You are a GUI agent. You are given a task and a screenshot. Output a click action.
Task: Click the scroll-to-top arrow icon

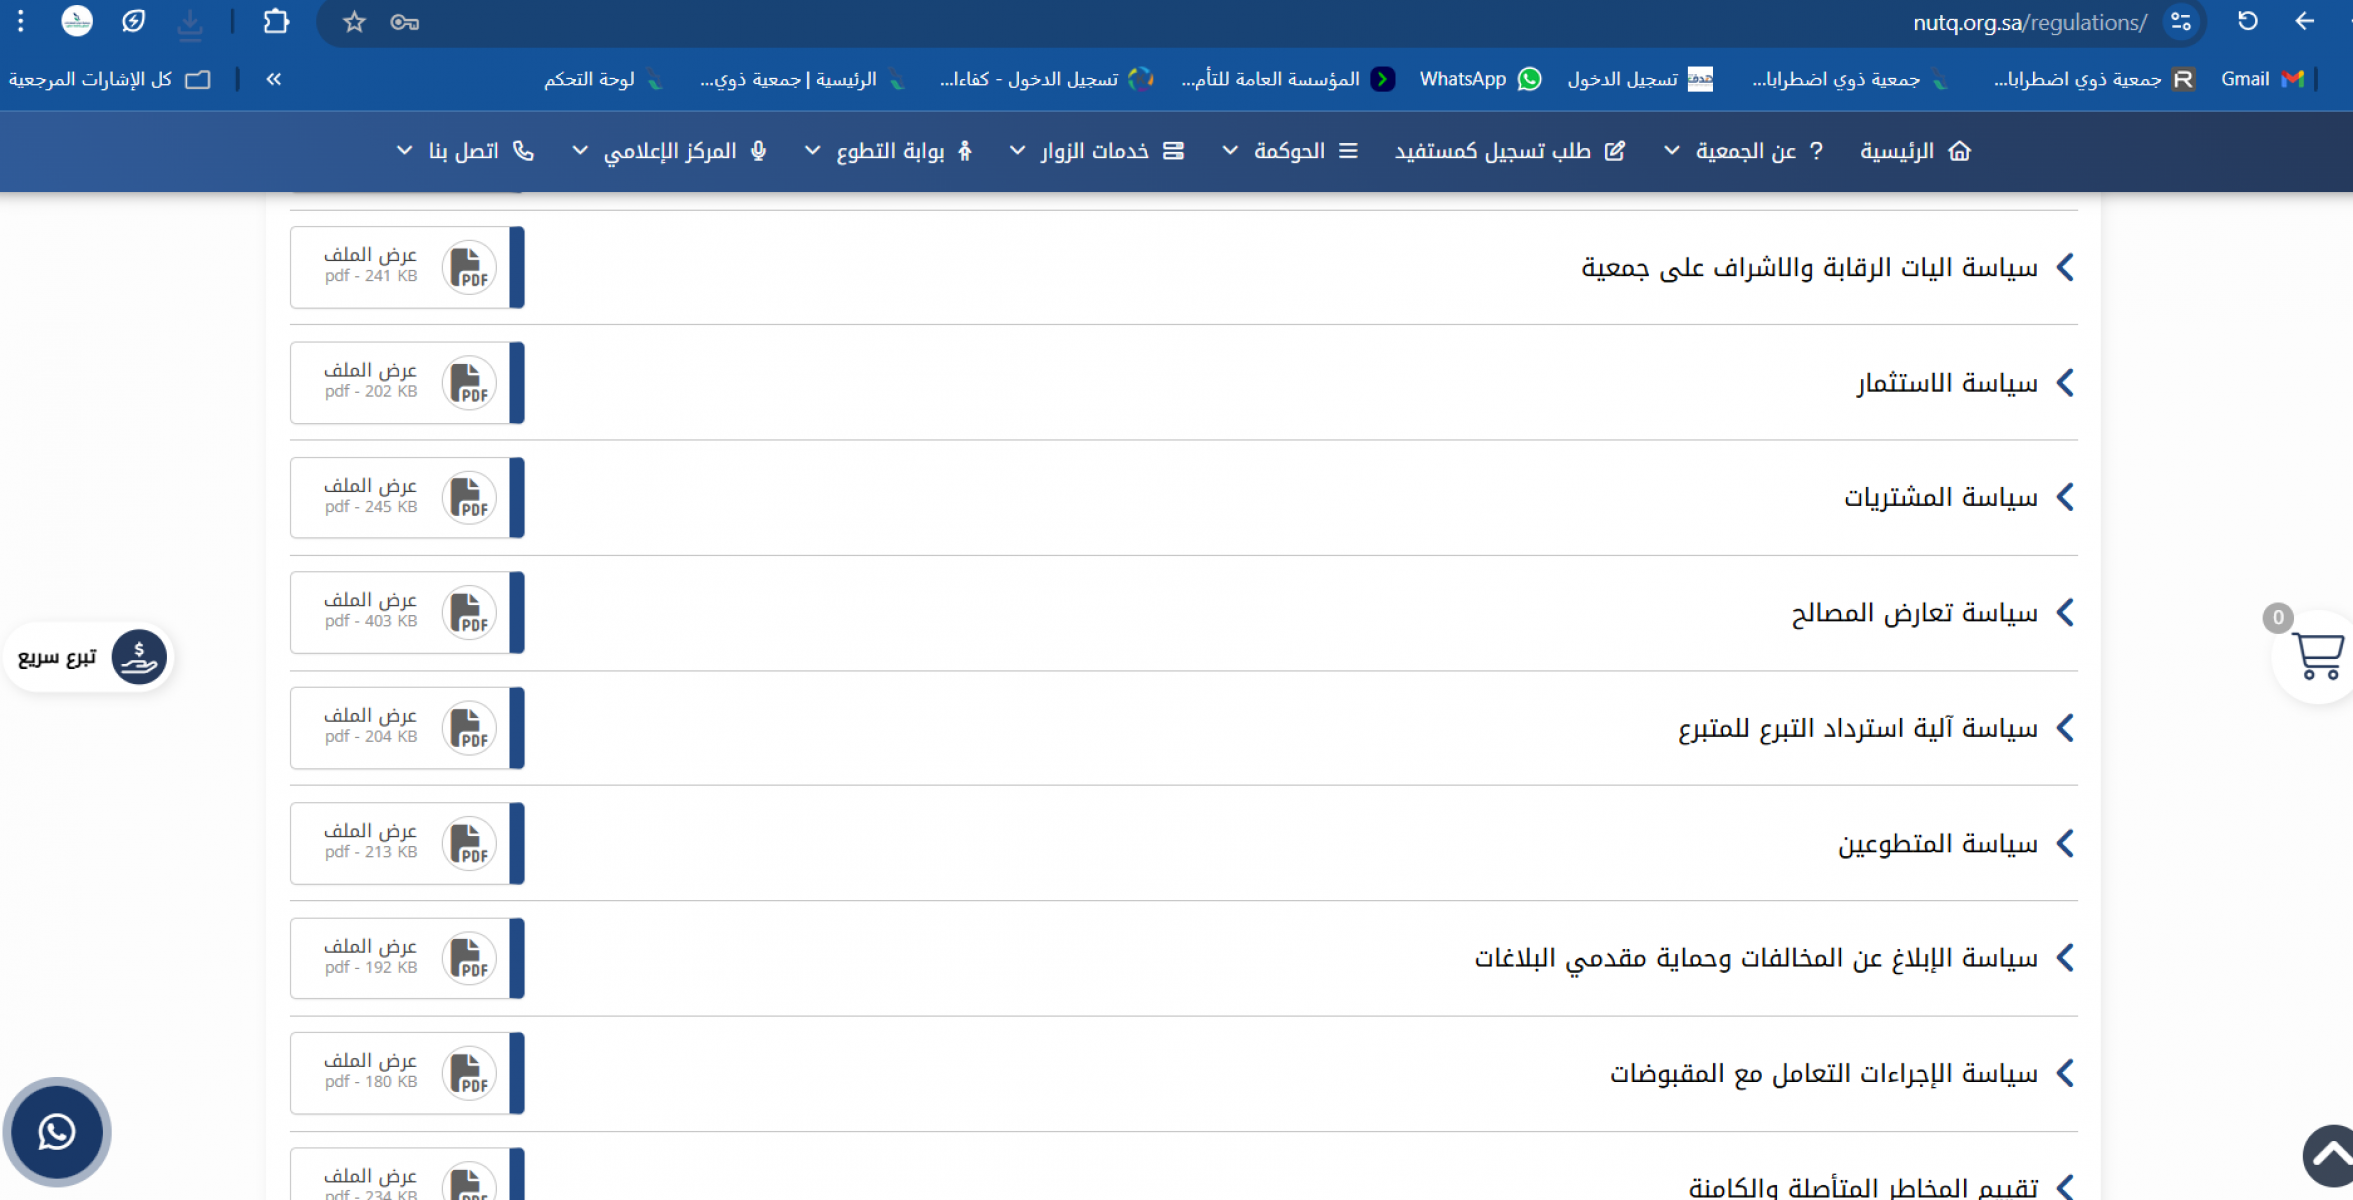[x=2330, y=1155]
